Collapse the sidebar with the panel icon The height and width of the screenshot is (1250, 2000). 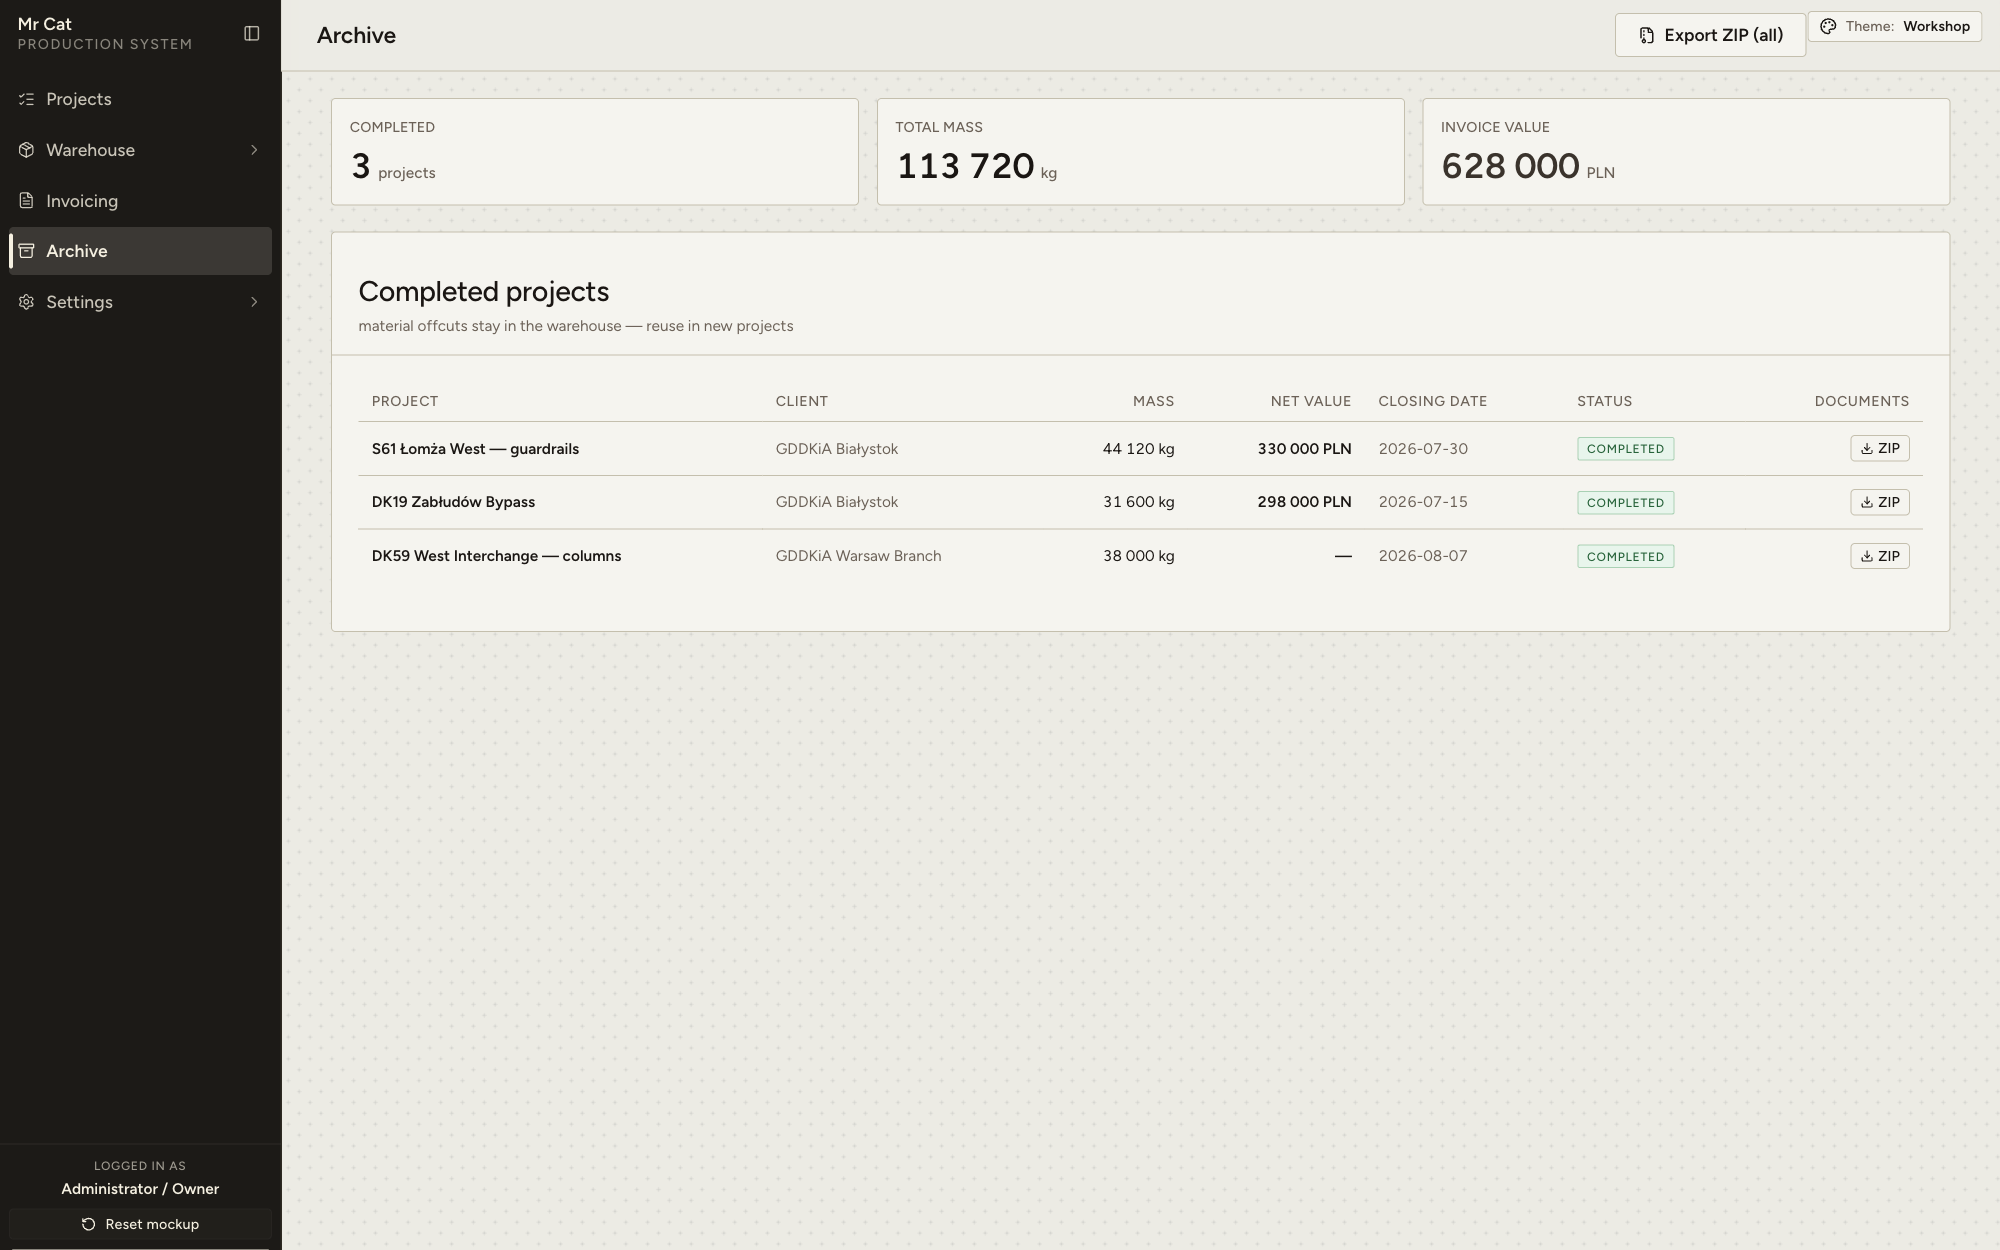click(x=252, y=34)
